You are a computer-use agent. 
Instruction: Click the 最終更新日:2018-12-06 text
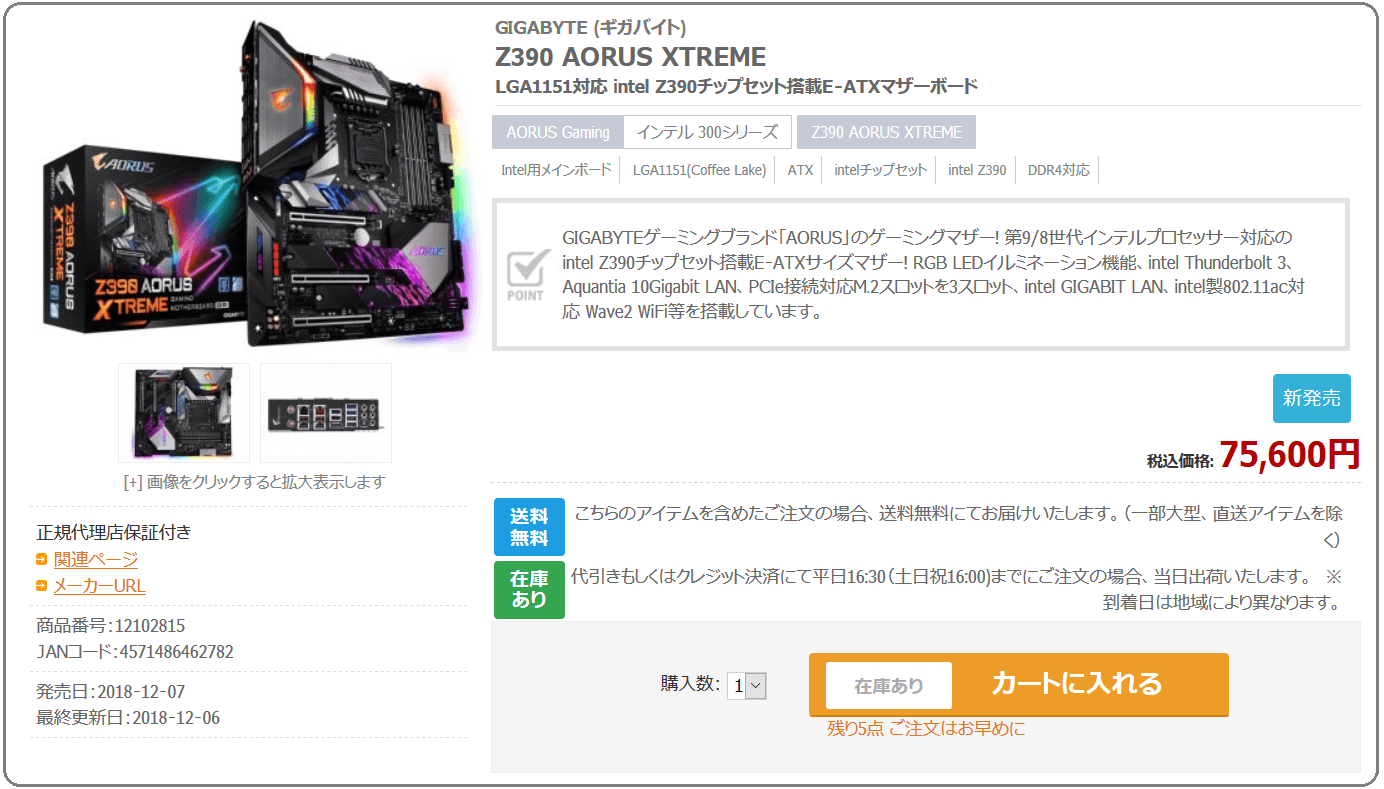coord(128,718)
